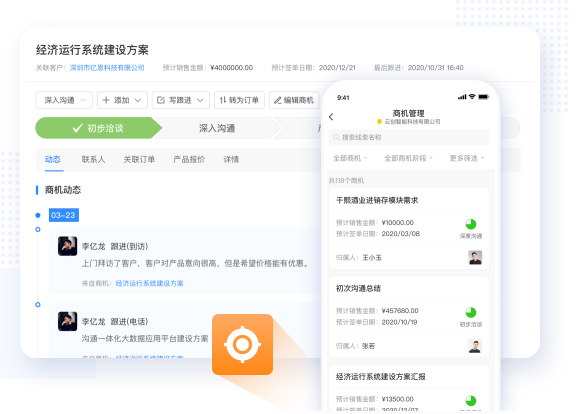Viewport: 576px width, 414px height.
Task: Click 转为订单 button
Action: 239,100
